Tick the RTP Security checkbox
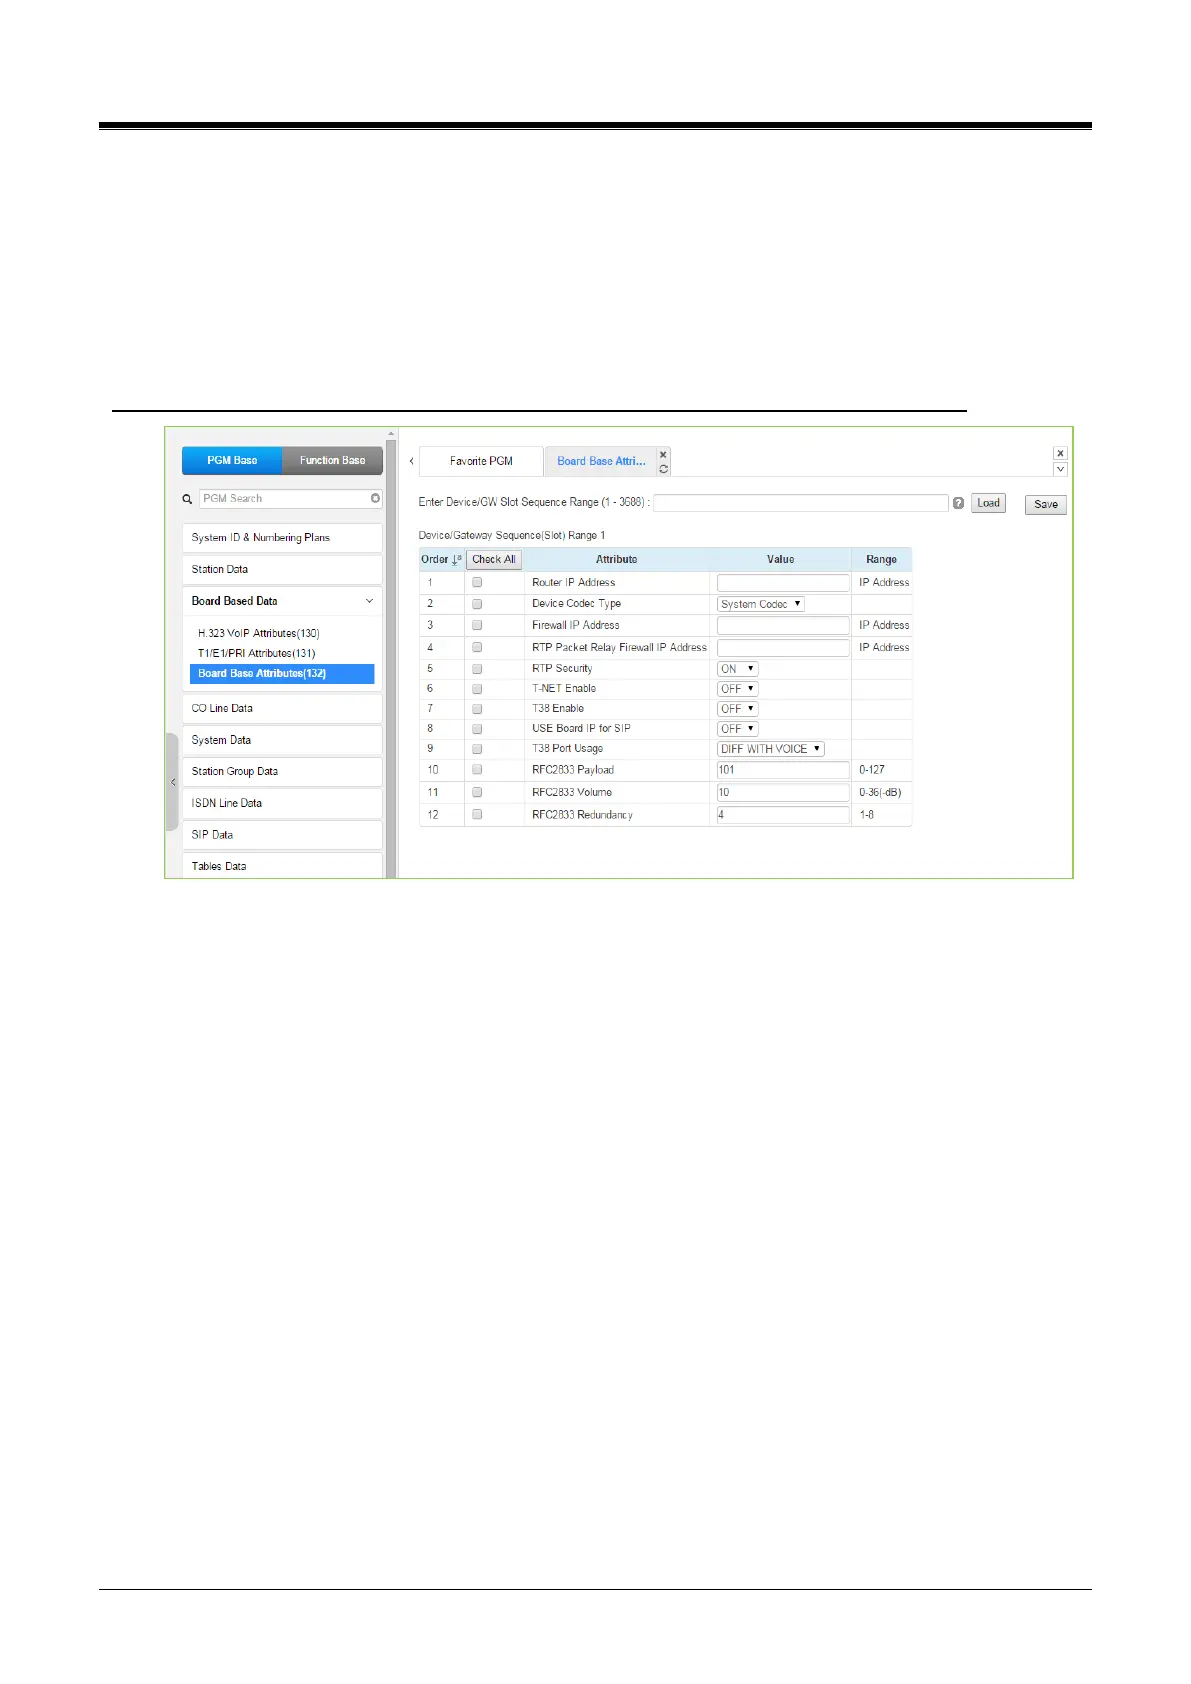Viewport: 1191px width, 1684px height. click(x=477, y=669)
